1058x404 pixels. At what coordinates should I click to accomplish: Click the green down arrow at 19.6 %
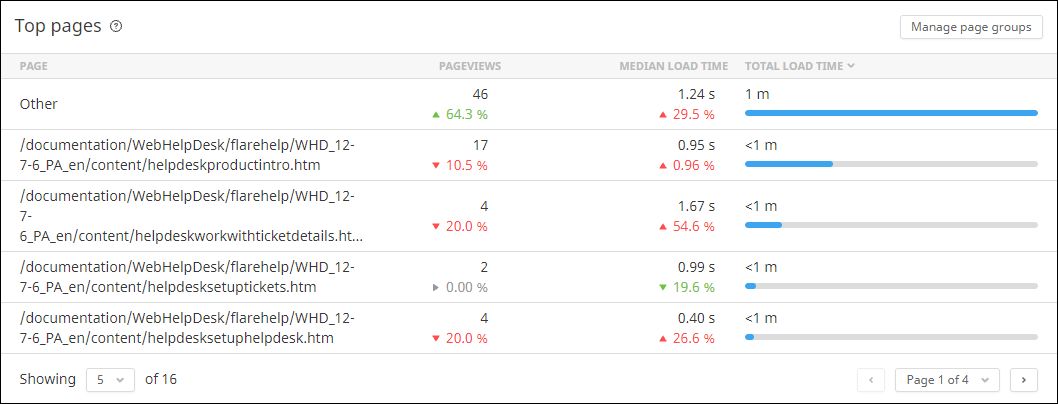(x=662, y=288)
